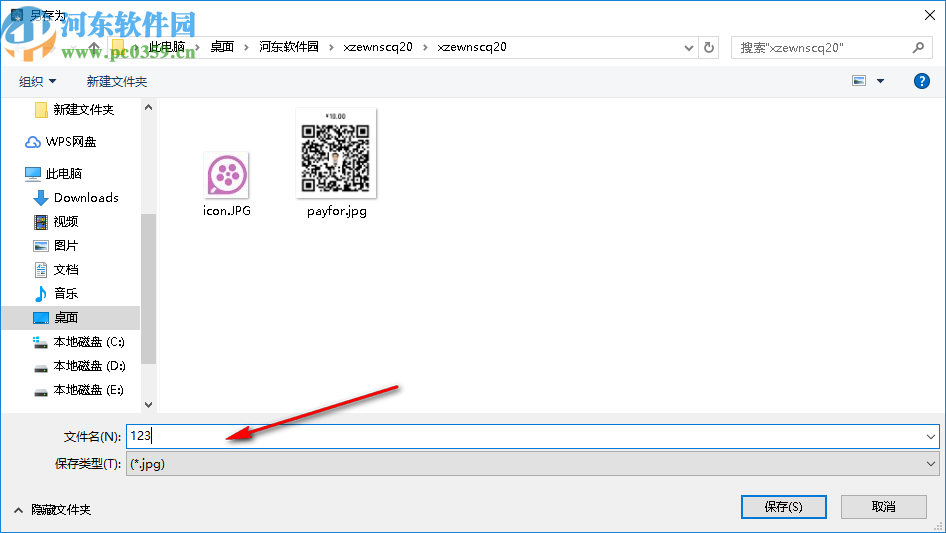Image resolution: width=946 pixels, height=533 pixels.
Task: Click the E: drive icon
Action: click(40, 392)
